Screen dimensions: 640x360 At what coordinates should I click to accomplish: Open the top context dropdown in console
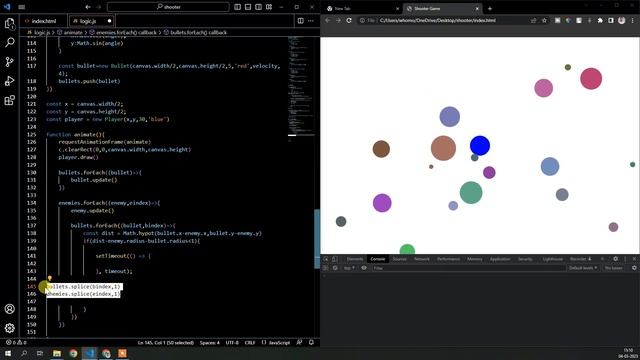click(349, 268)
